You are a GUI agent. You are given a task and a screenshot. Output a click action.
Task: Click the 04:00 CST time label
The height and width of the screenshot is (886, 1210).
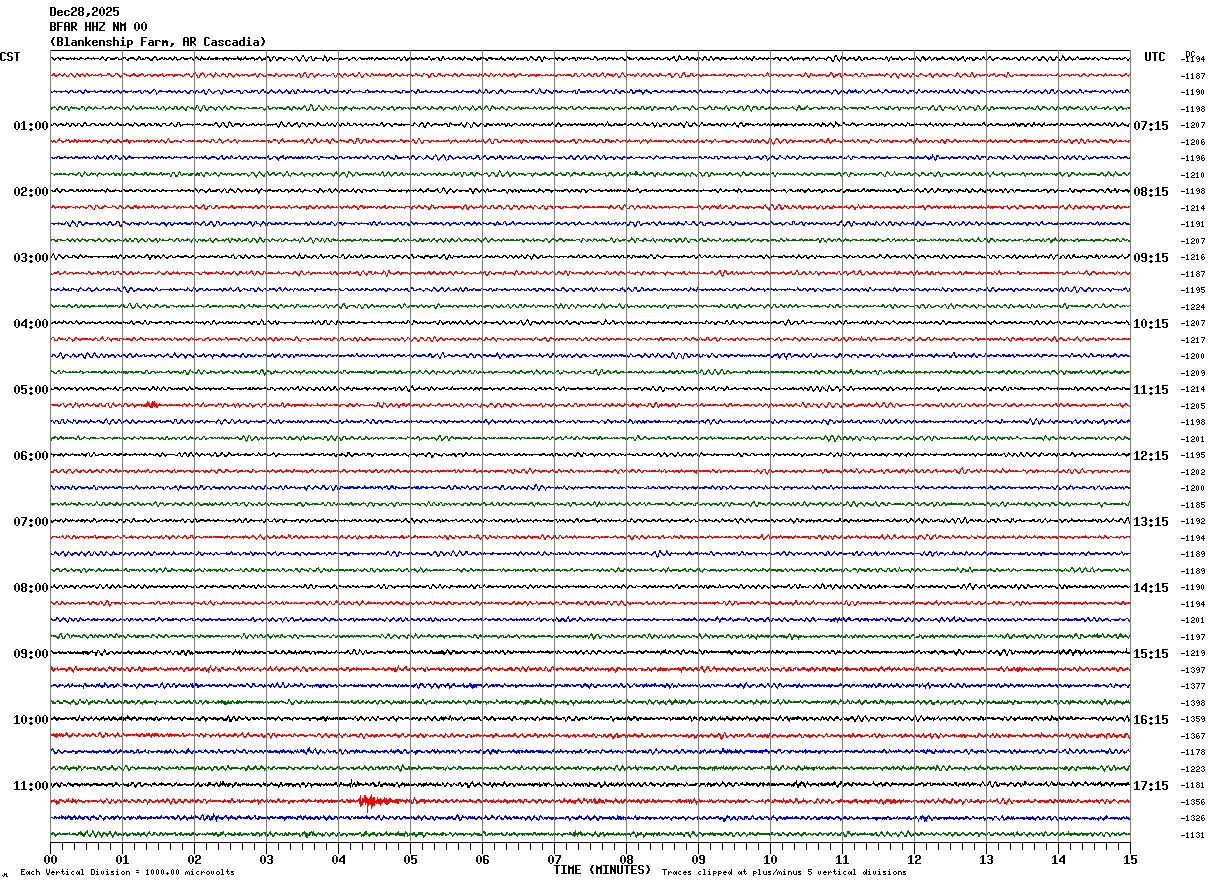coord(31,324)
